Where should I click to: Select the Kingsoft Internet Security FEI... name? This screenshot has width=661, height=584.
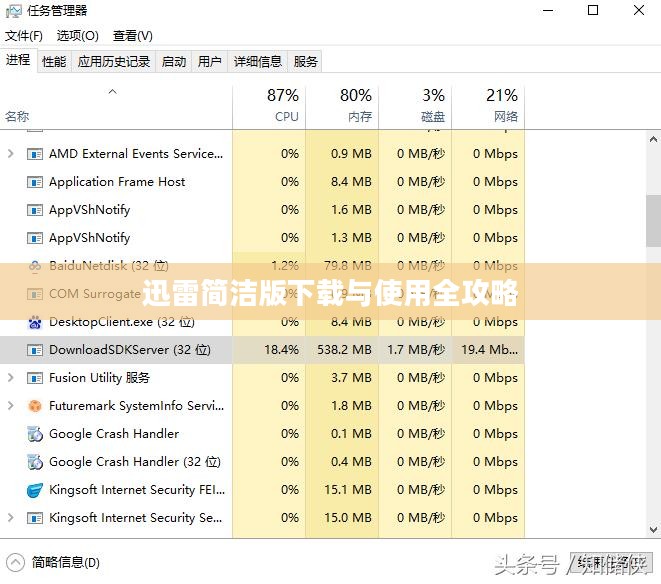click(x=137, y=490)
